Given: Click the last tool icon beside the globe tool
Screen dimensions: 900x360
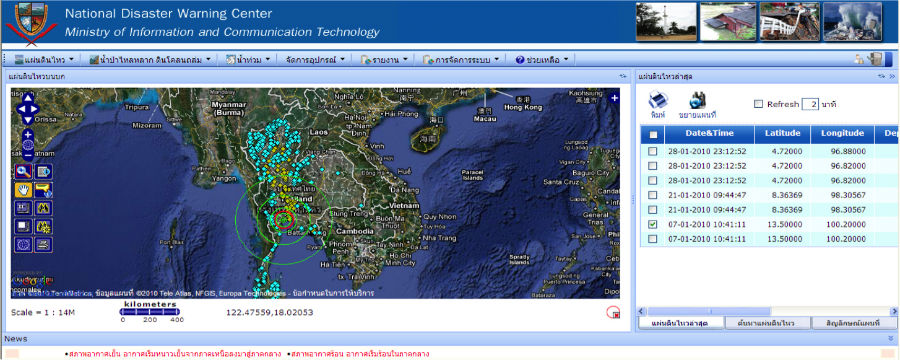Looking at the screenshot, I should point(44,245).
